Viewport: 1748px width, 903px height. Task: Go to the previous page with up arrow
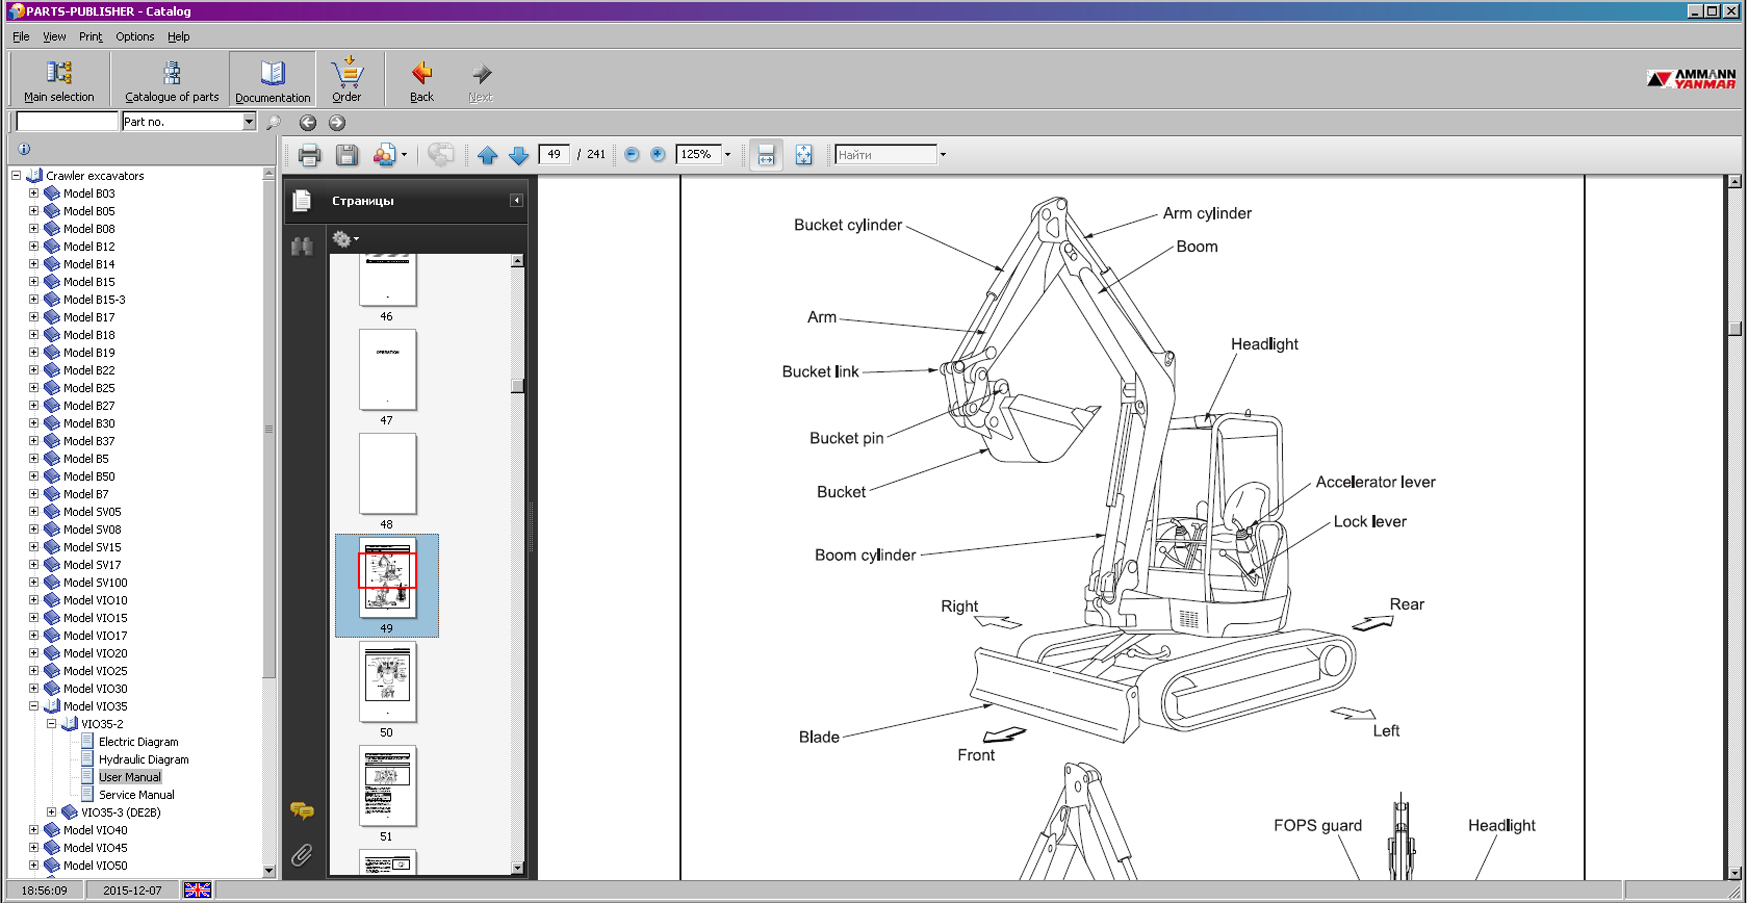click(487, 155)
